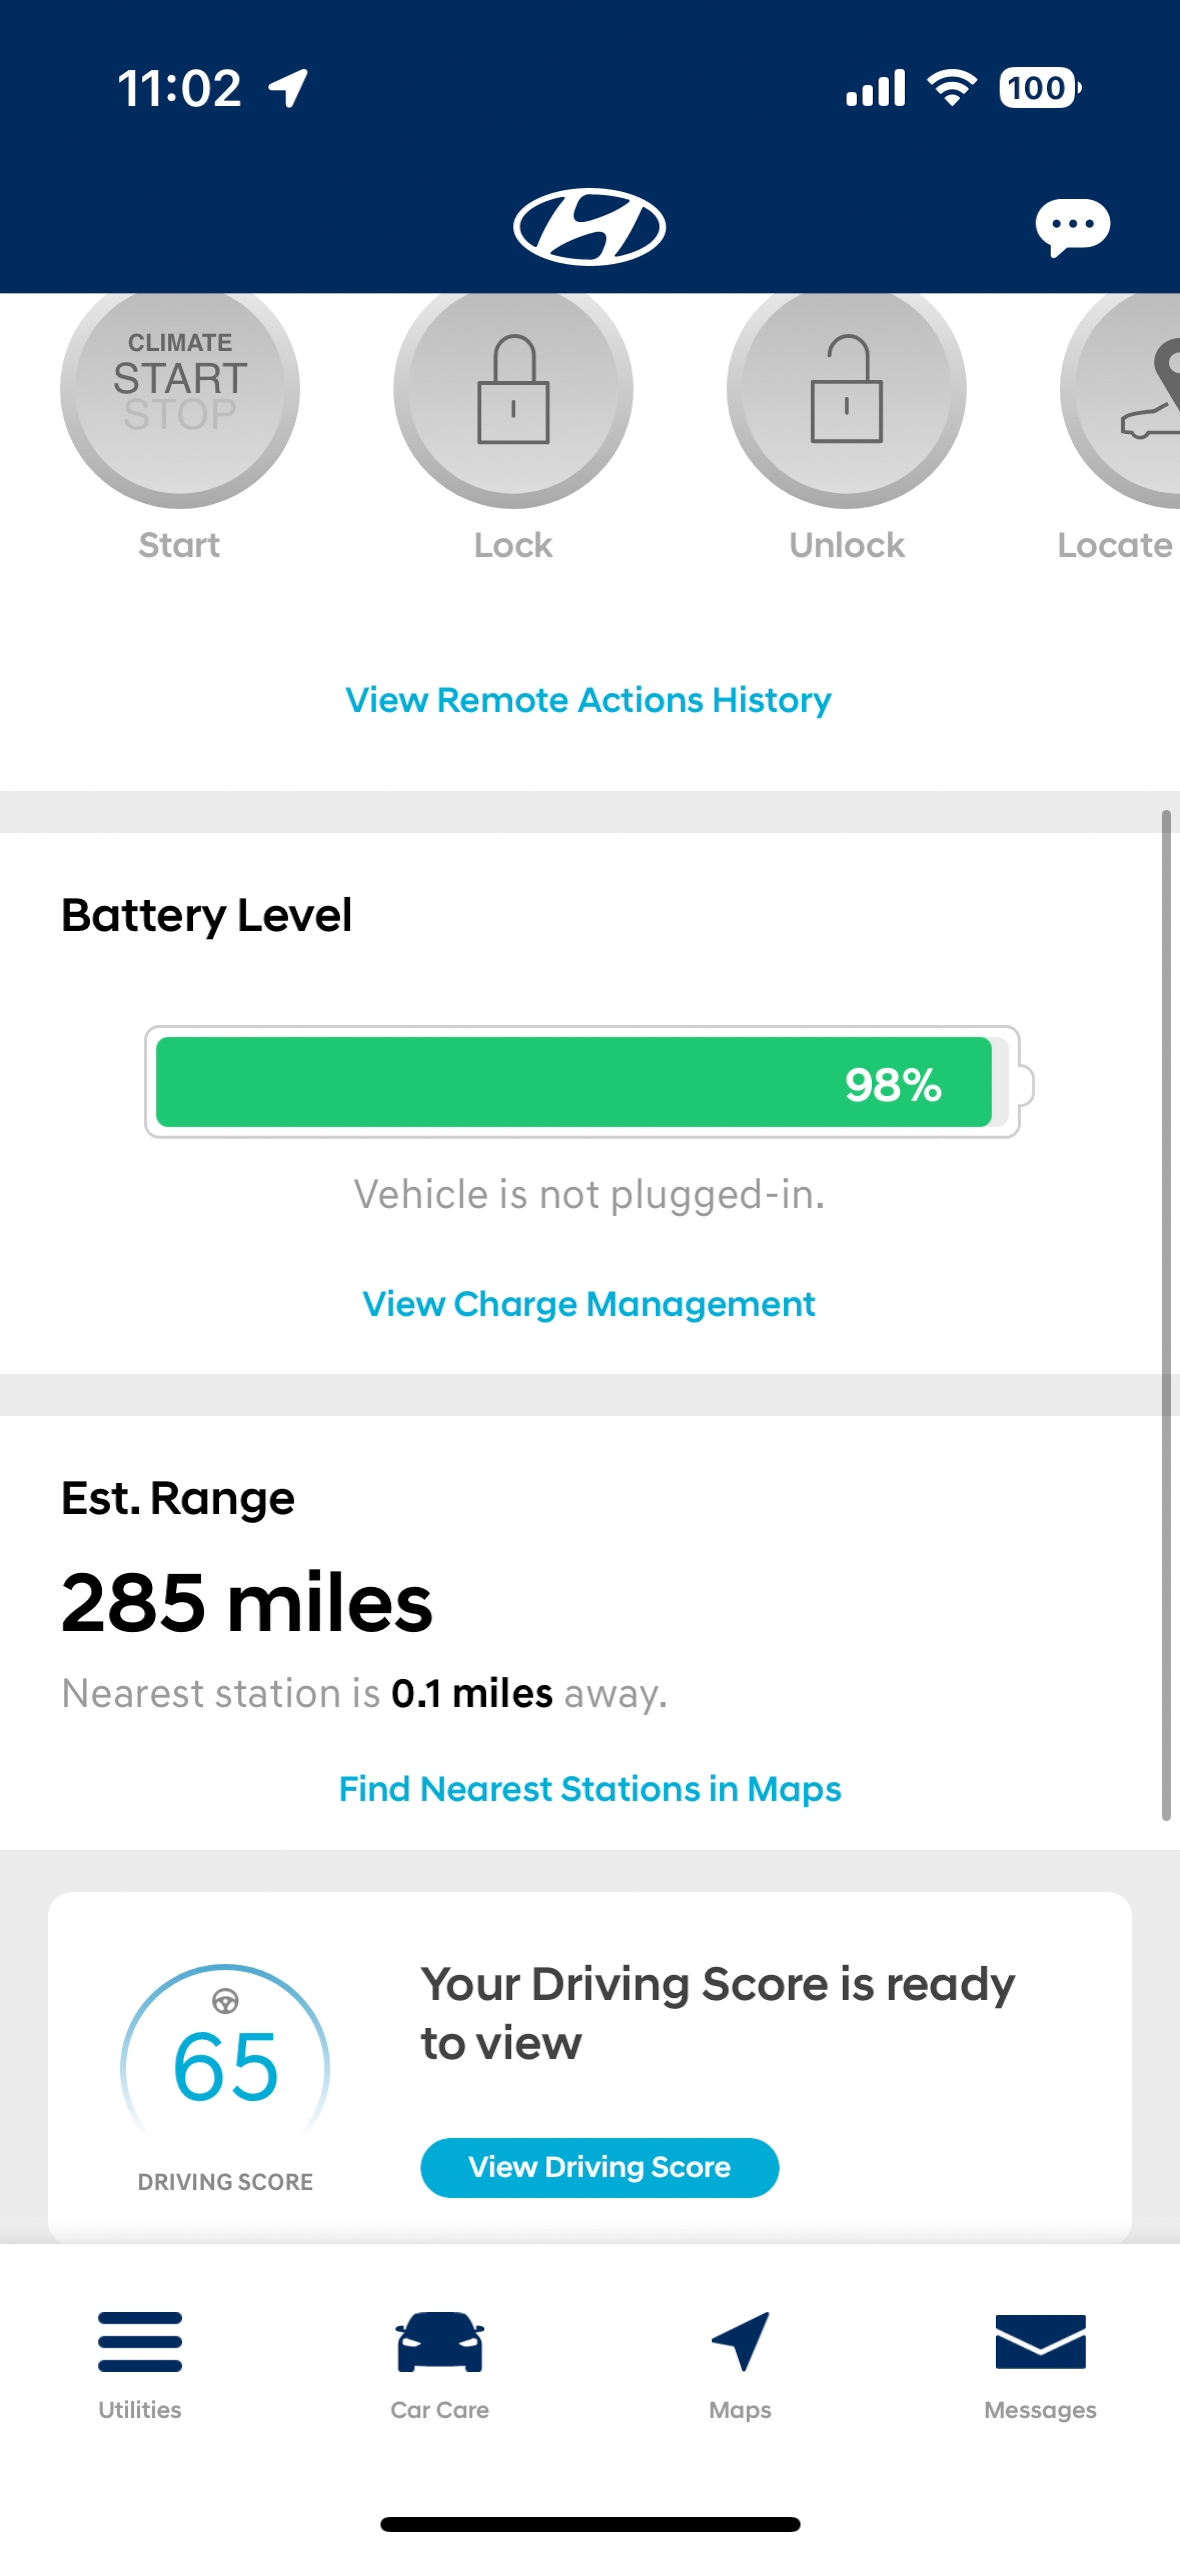Open the Maps tab
Screen dimensions: 1180x2556
pos(740,2362)
